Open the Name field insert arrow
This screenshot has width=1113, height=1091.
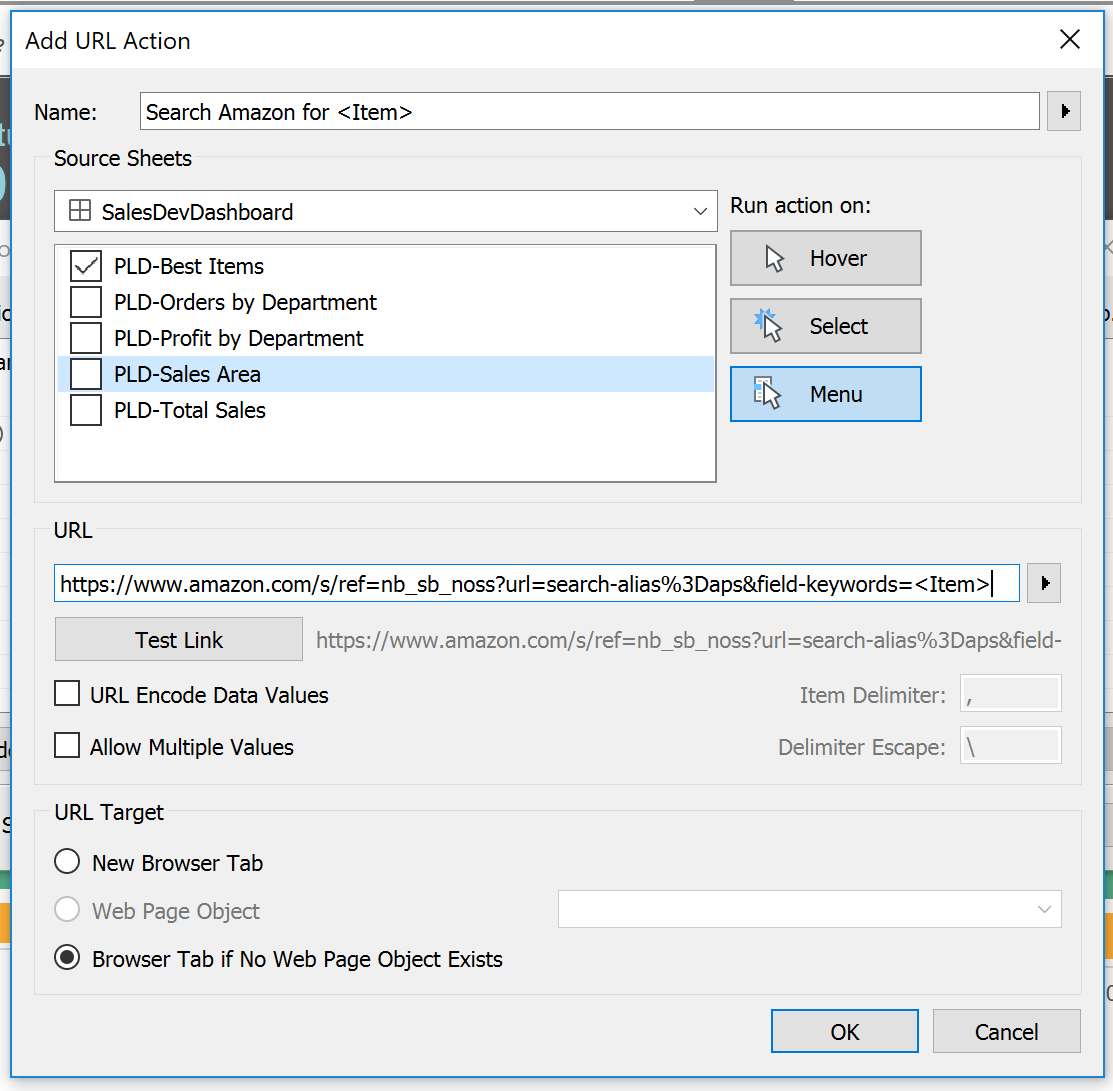tap(1063, 111)
